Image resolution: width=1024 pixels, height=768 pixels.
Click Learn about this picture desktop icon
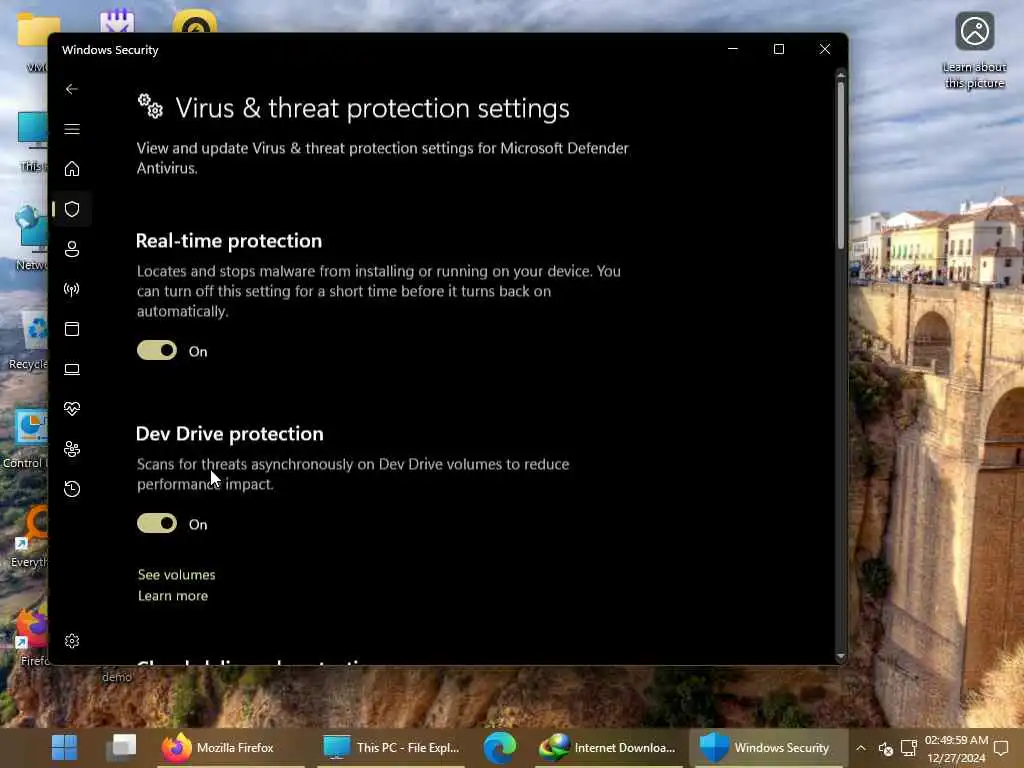974,50
